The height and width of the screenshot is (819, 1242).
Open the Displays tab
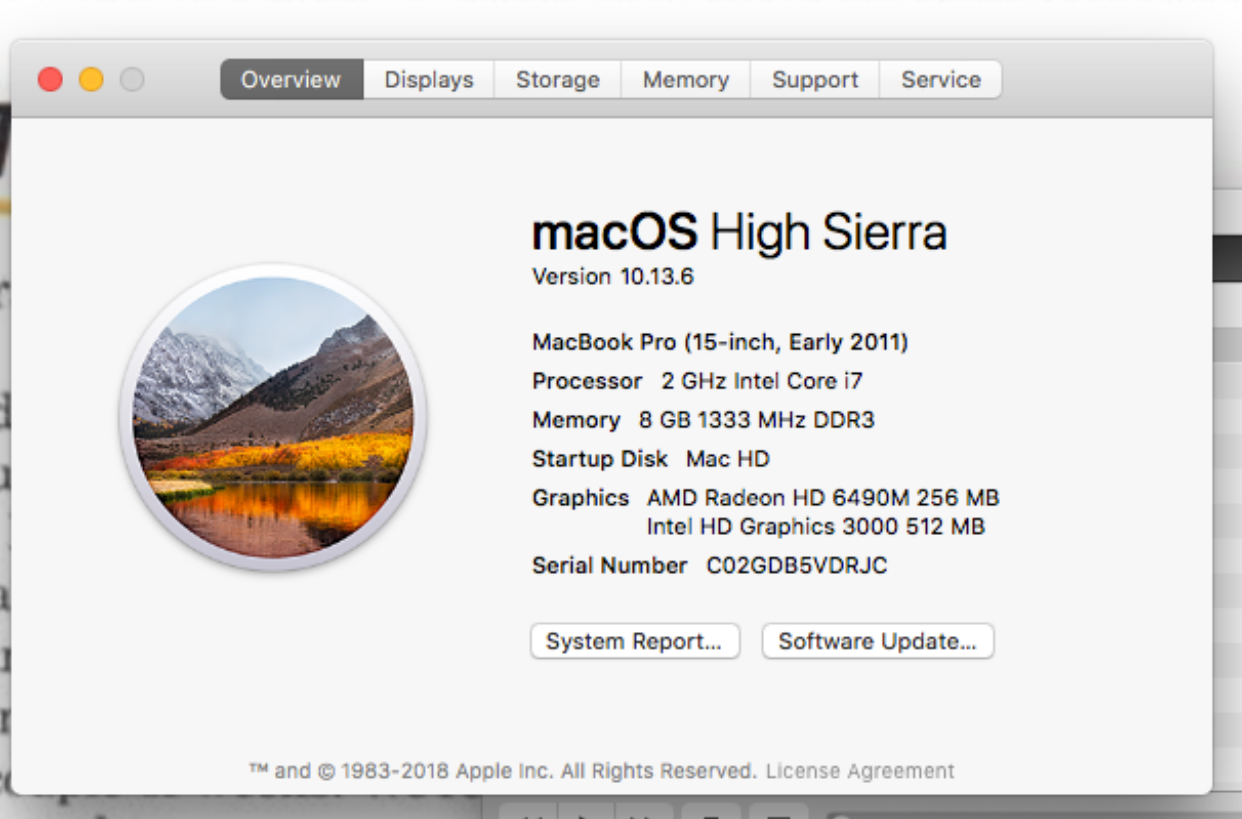pyautogui.click(x=429, y=80)
